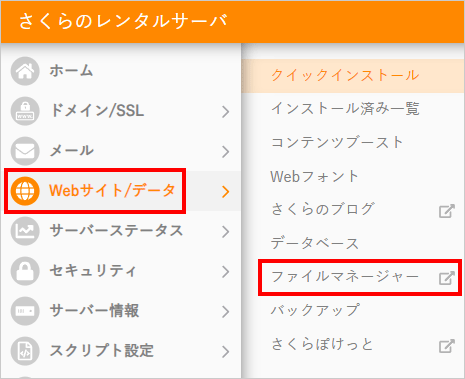Open コンテンツブースト submenu entry

click(337, 142)
